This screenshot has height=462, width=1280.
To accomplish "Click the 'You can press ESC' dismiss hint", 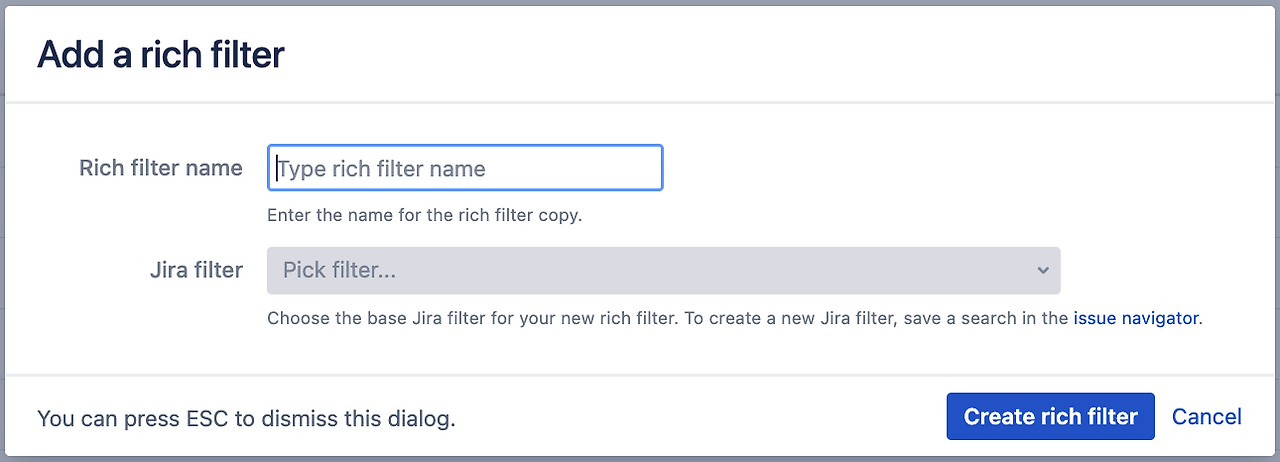I will [246, 418].
